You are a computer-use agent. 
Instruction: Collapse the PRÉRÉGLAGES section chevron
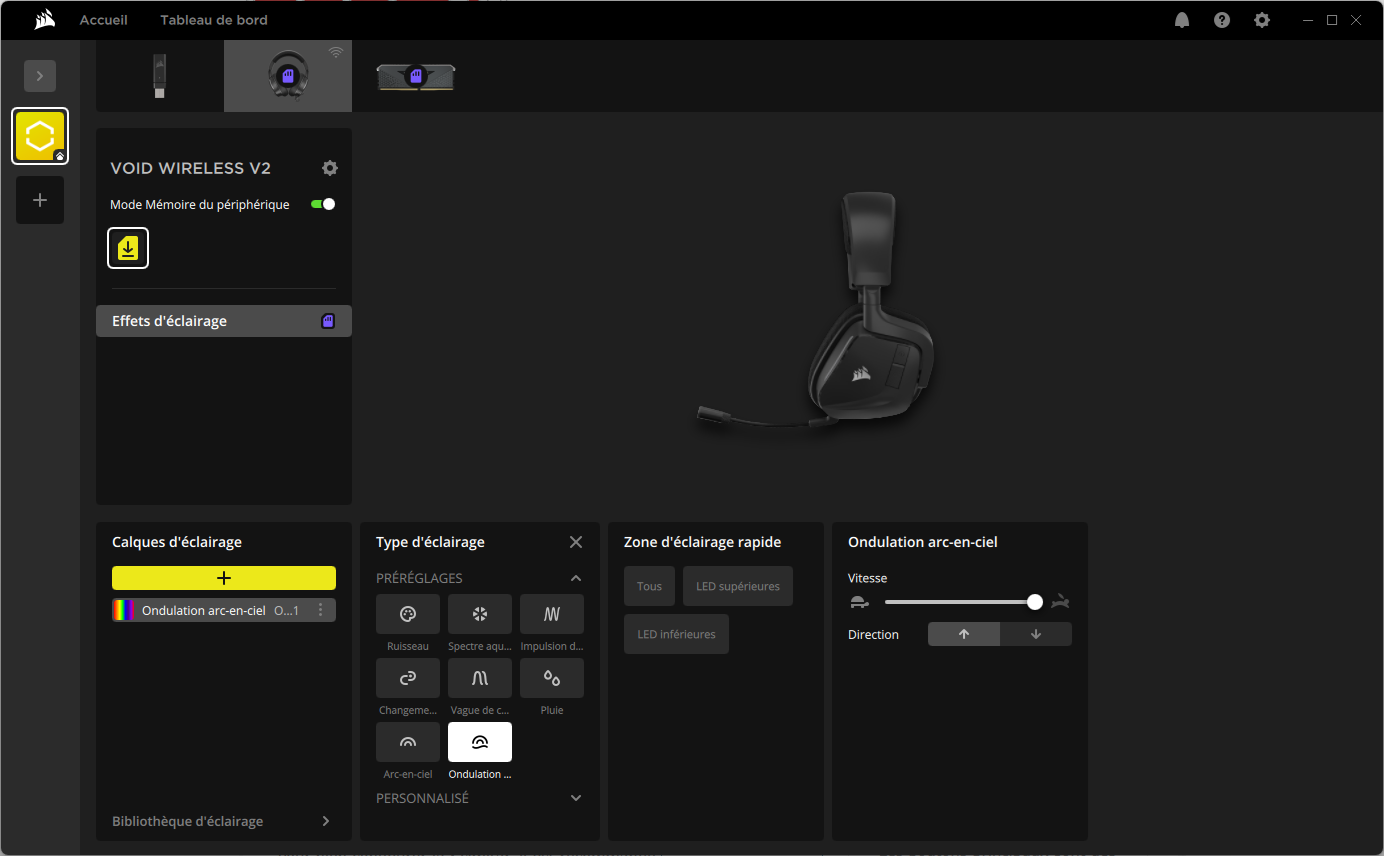576,578
